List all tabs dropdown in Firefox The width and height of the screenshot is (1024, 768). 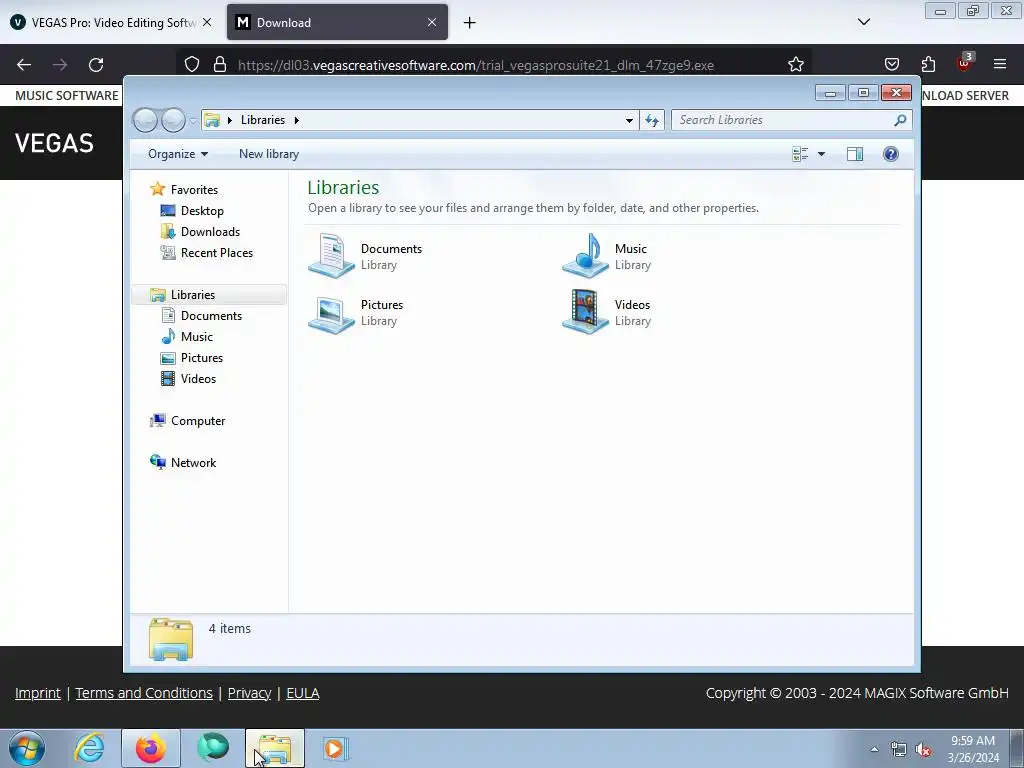(x=863, y=22)
